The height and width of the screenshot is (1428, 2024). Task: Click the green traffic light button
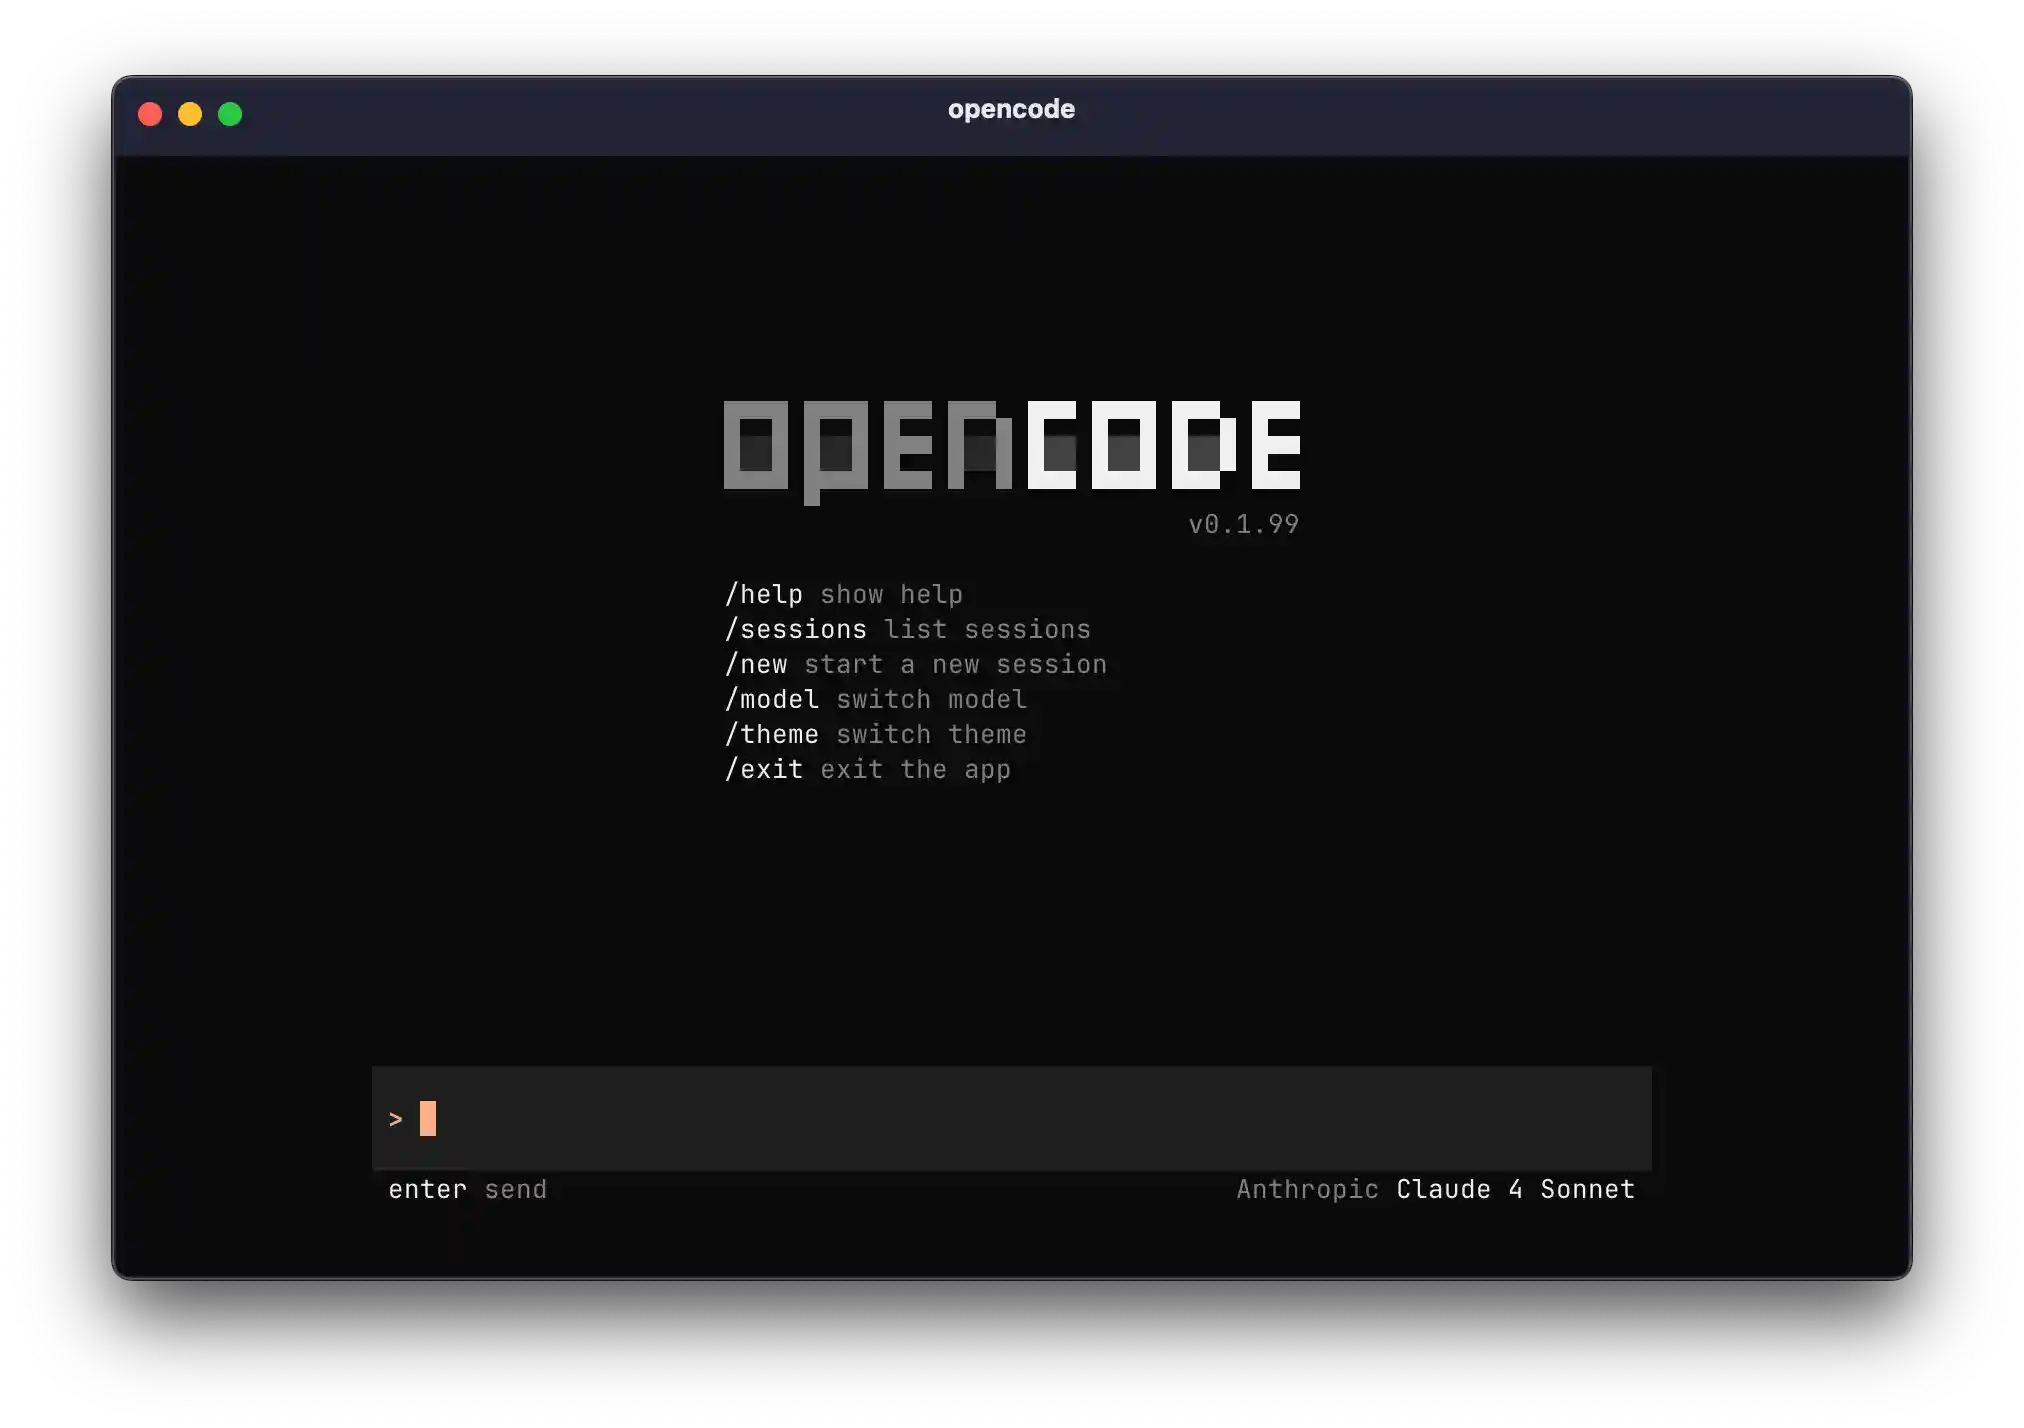[230, 114]
